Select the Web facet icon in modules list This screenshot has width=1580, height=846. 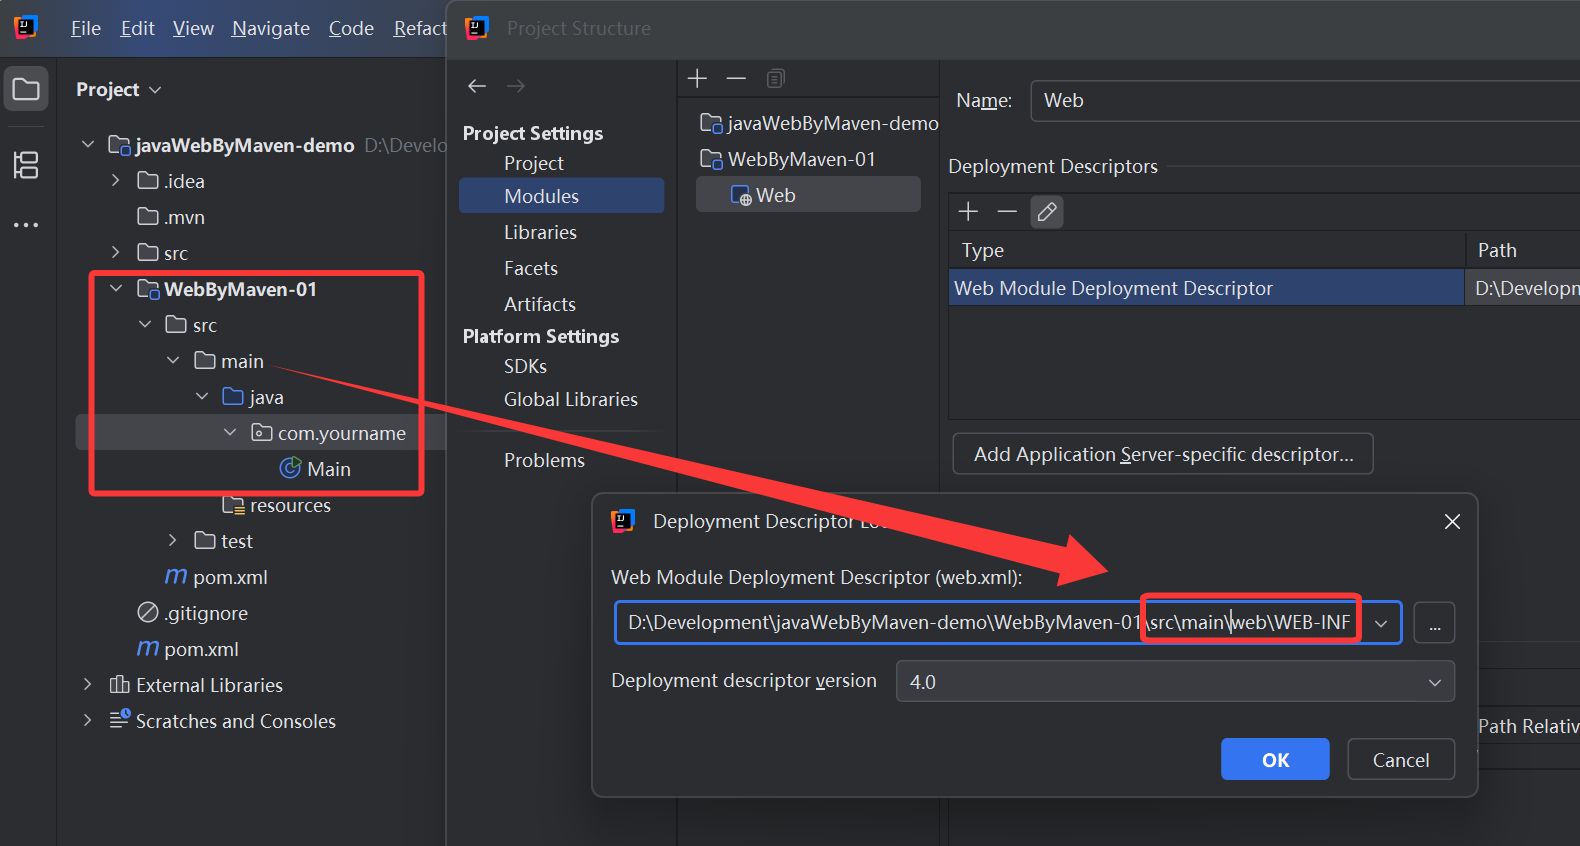(x=741, y=196)
